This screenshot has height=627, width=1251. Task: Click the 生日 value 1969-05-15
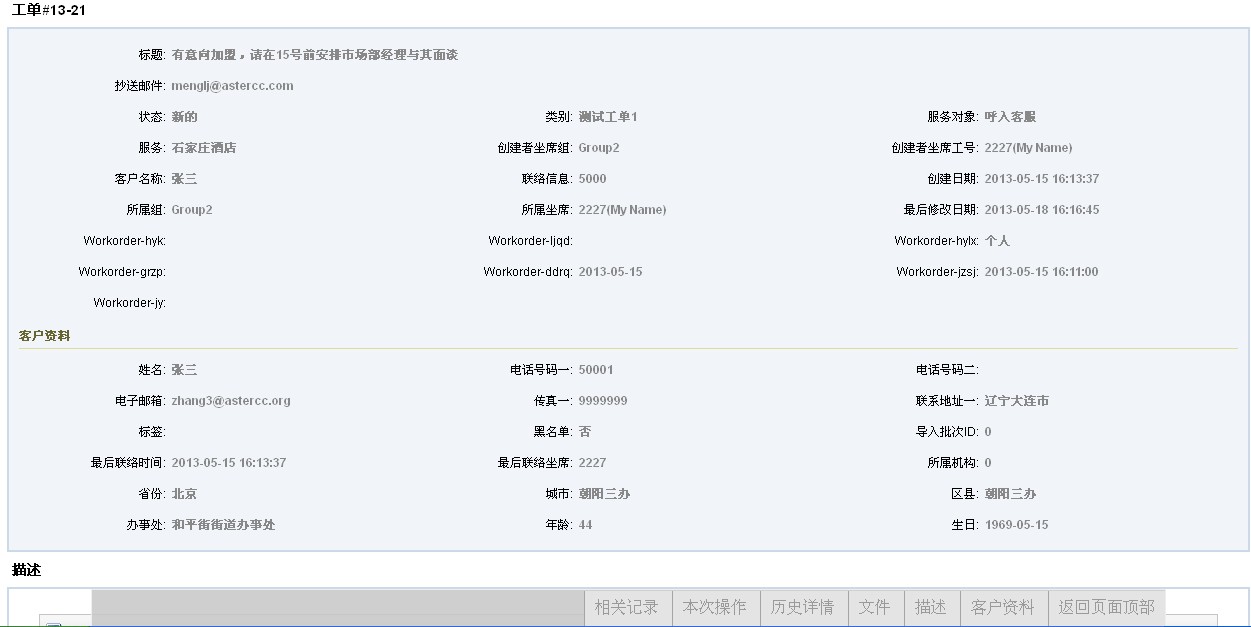pos(1016,525)
